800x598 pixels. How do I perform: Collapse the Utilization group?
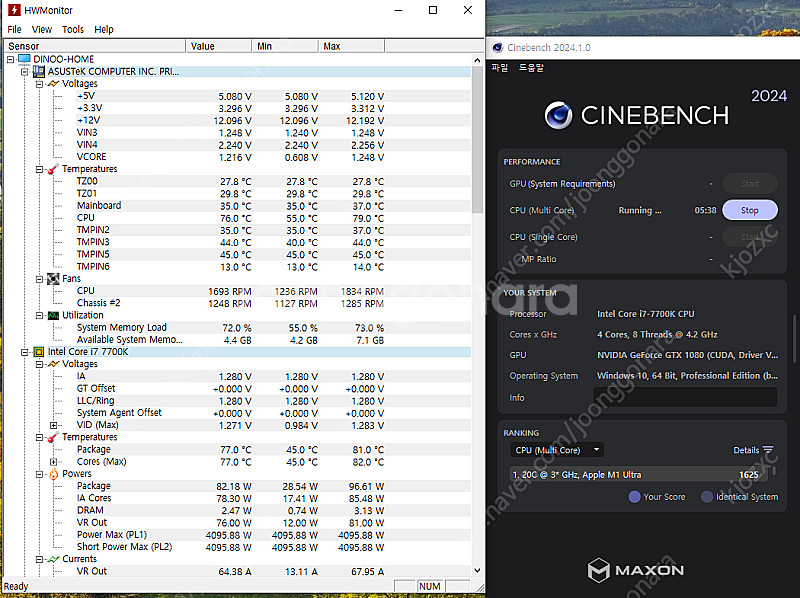click(x=39, y=315)
